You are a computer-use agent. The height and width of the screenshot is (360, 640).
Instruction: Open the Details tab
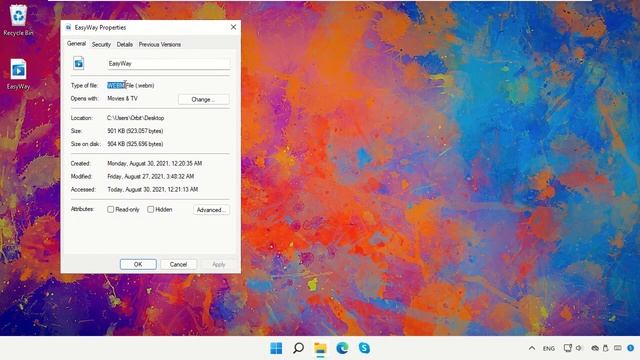124,44
